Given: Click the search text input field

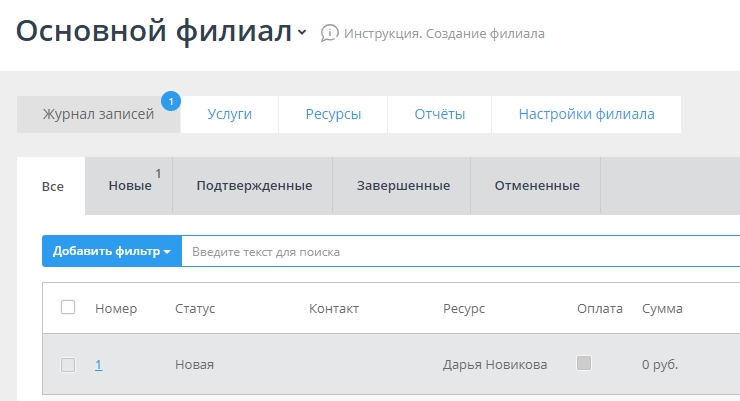Looking at the screenshot, I should (460, 252).
